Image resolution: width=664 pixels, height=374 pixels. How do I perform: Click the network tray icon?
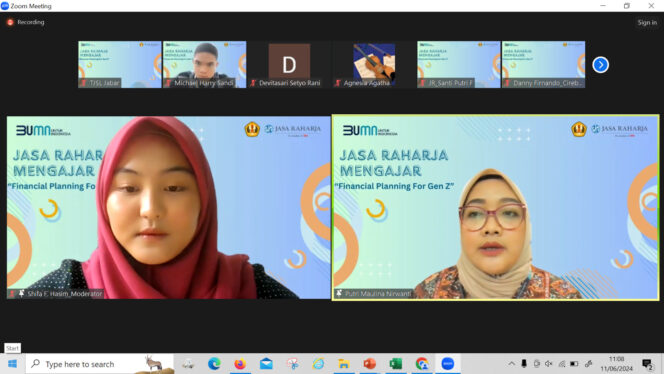tap(562, 364)
